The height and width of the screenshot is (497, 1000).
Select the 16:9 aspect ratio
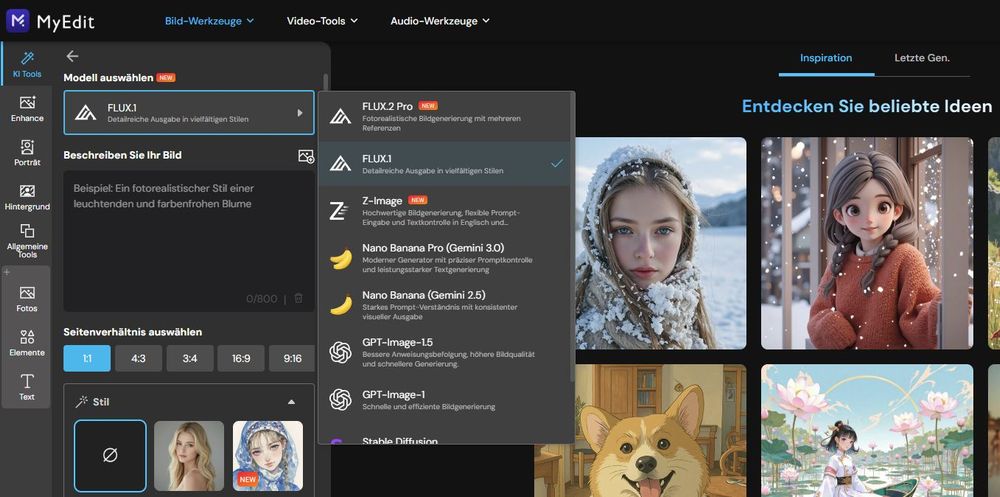[x=241, y=359]
